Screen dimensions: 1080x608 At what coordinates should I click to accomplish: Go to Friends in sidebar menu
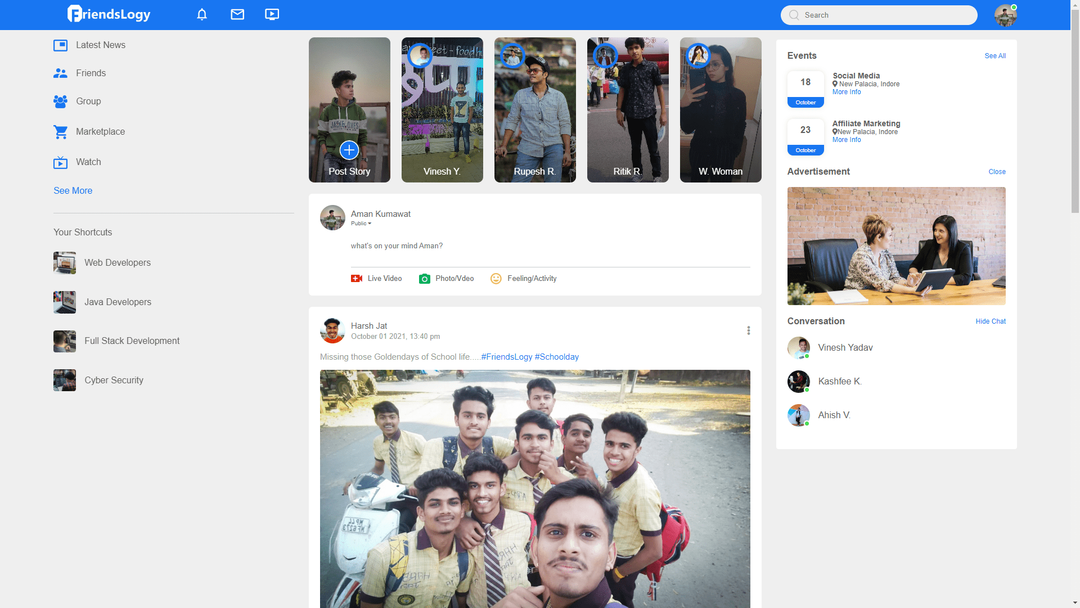(90, 73)
